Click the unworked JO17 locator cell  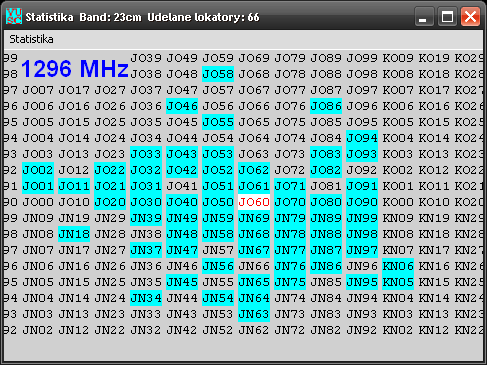(x=74, y=90)
